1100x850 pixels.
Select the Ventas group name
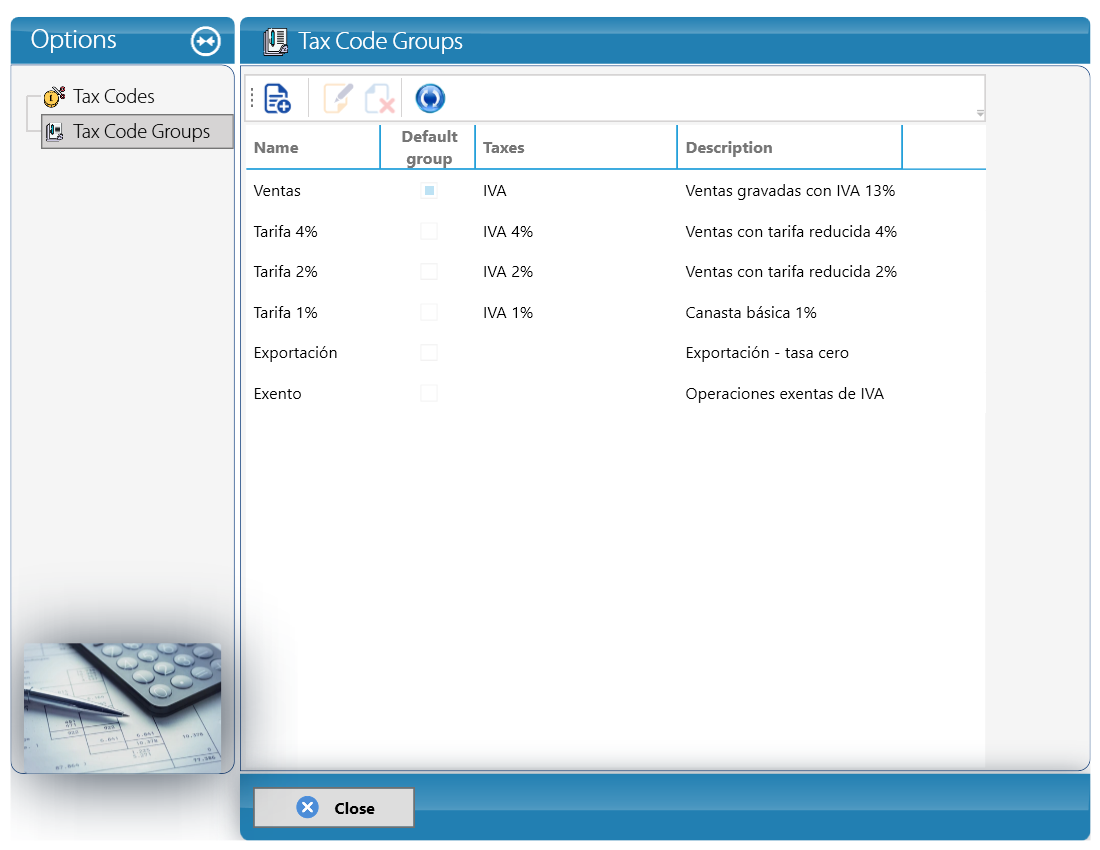coord(277,191)
